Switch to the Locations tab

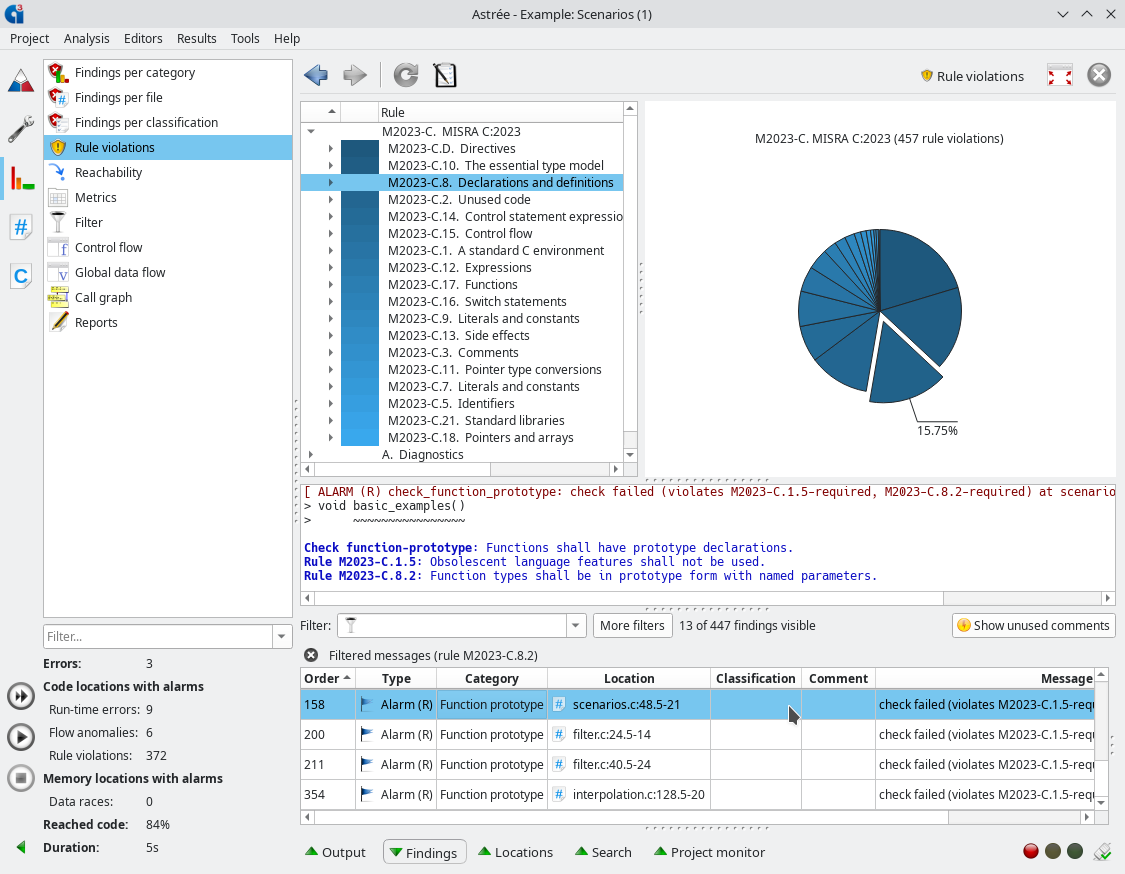pos(515,852)
